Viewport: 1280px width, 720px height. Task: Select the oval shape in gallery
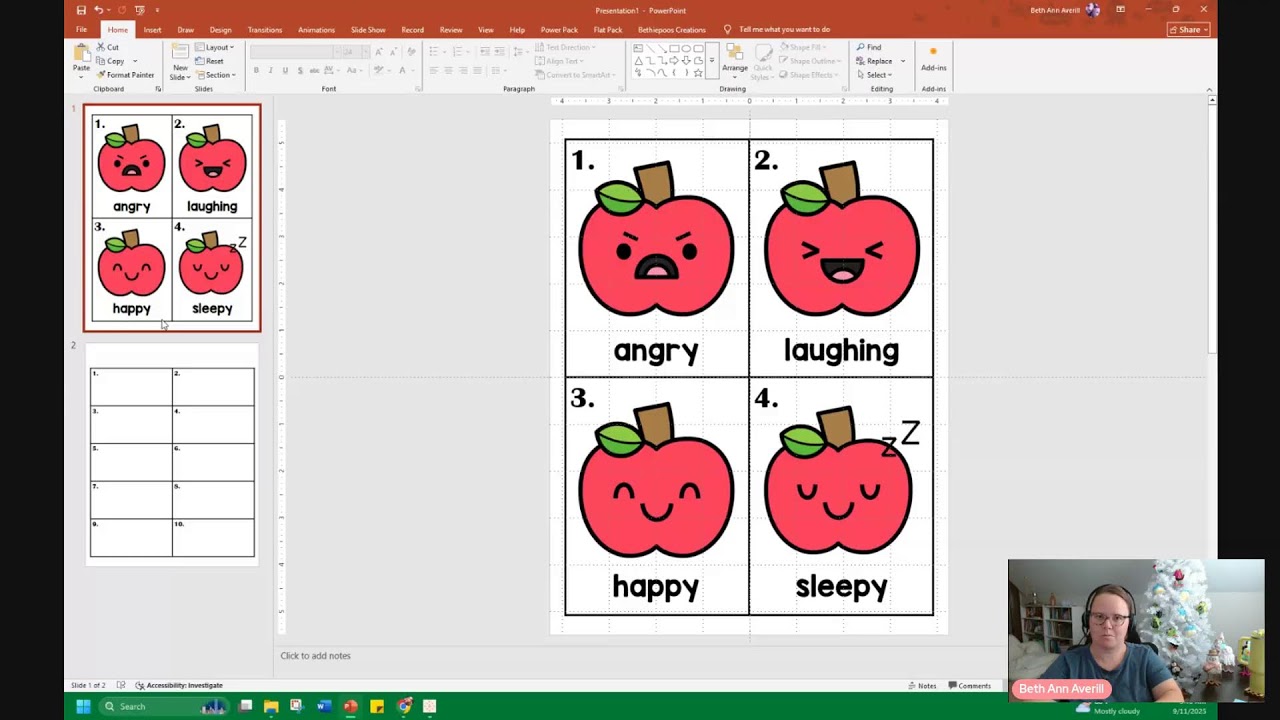coord(686,48)
